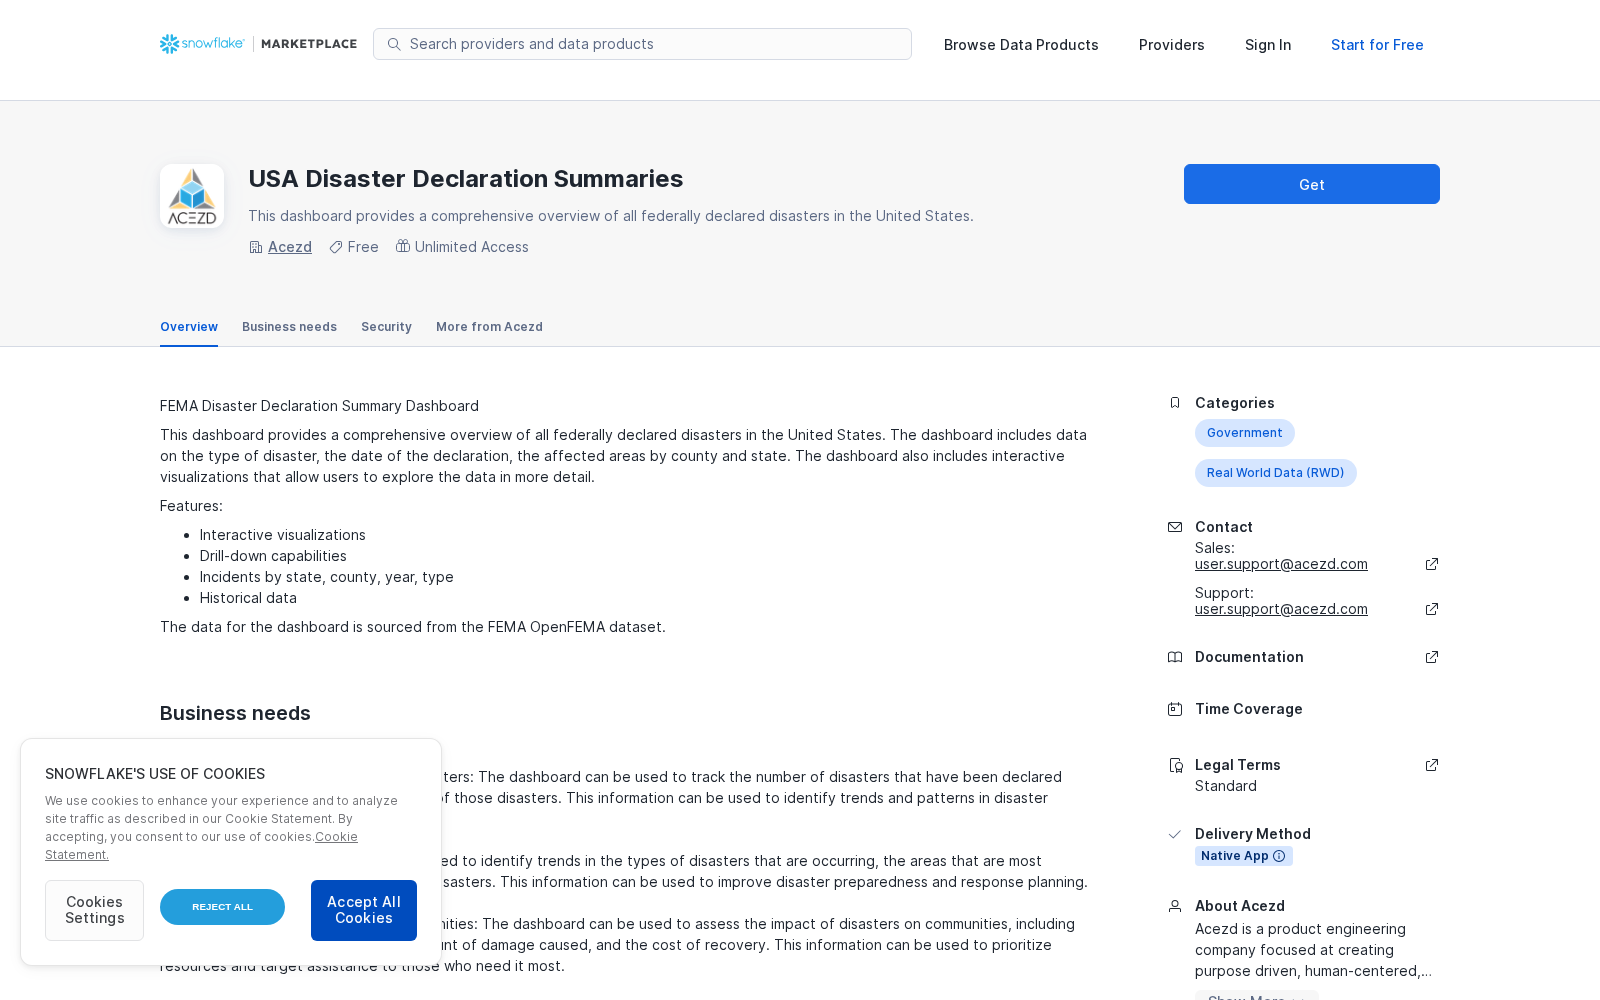Click the 'Standard' legal terms value
Image resolution: width=1600 pixels, height=1000 pixels.
(x=1226, y=786)
